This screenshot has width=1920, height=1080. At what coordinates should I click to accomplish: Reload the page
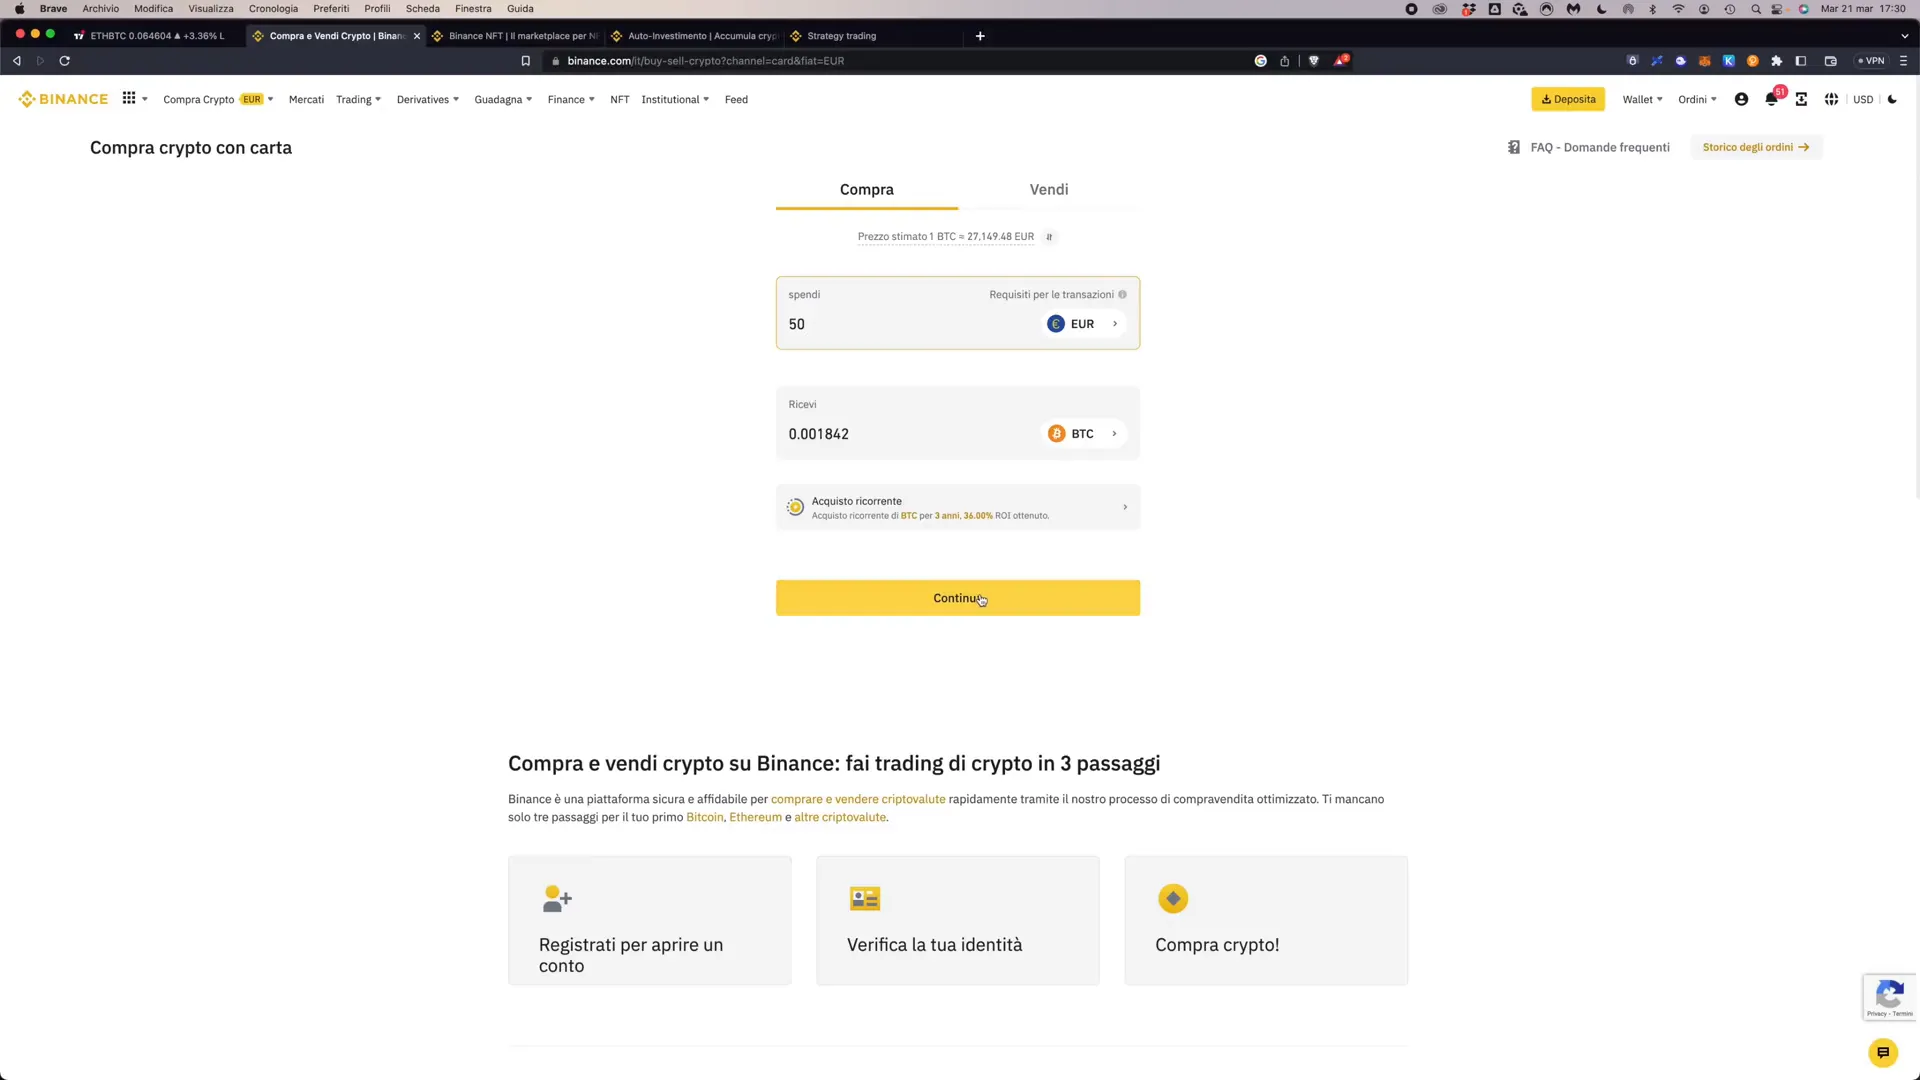coord(64,61)
